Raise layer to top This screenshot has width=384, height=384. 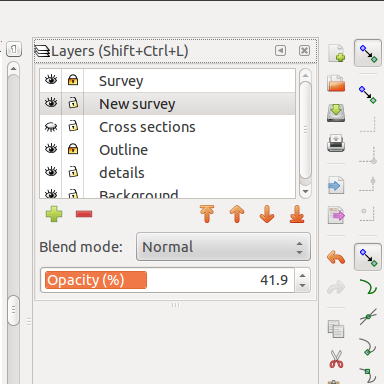(x=207, y=214)
